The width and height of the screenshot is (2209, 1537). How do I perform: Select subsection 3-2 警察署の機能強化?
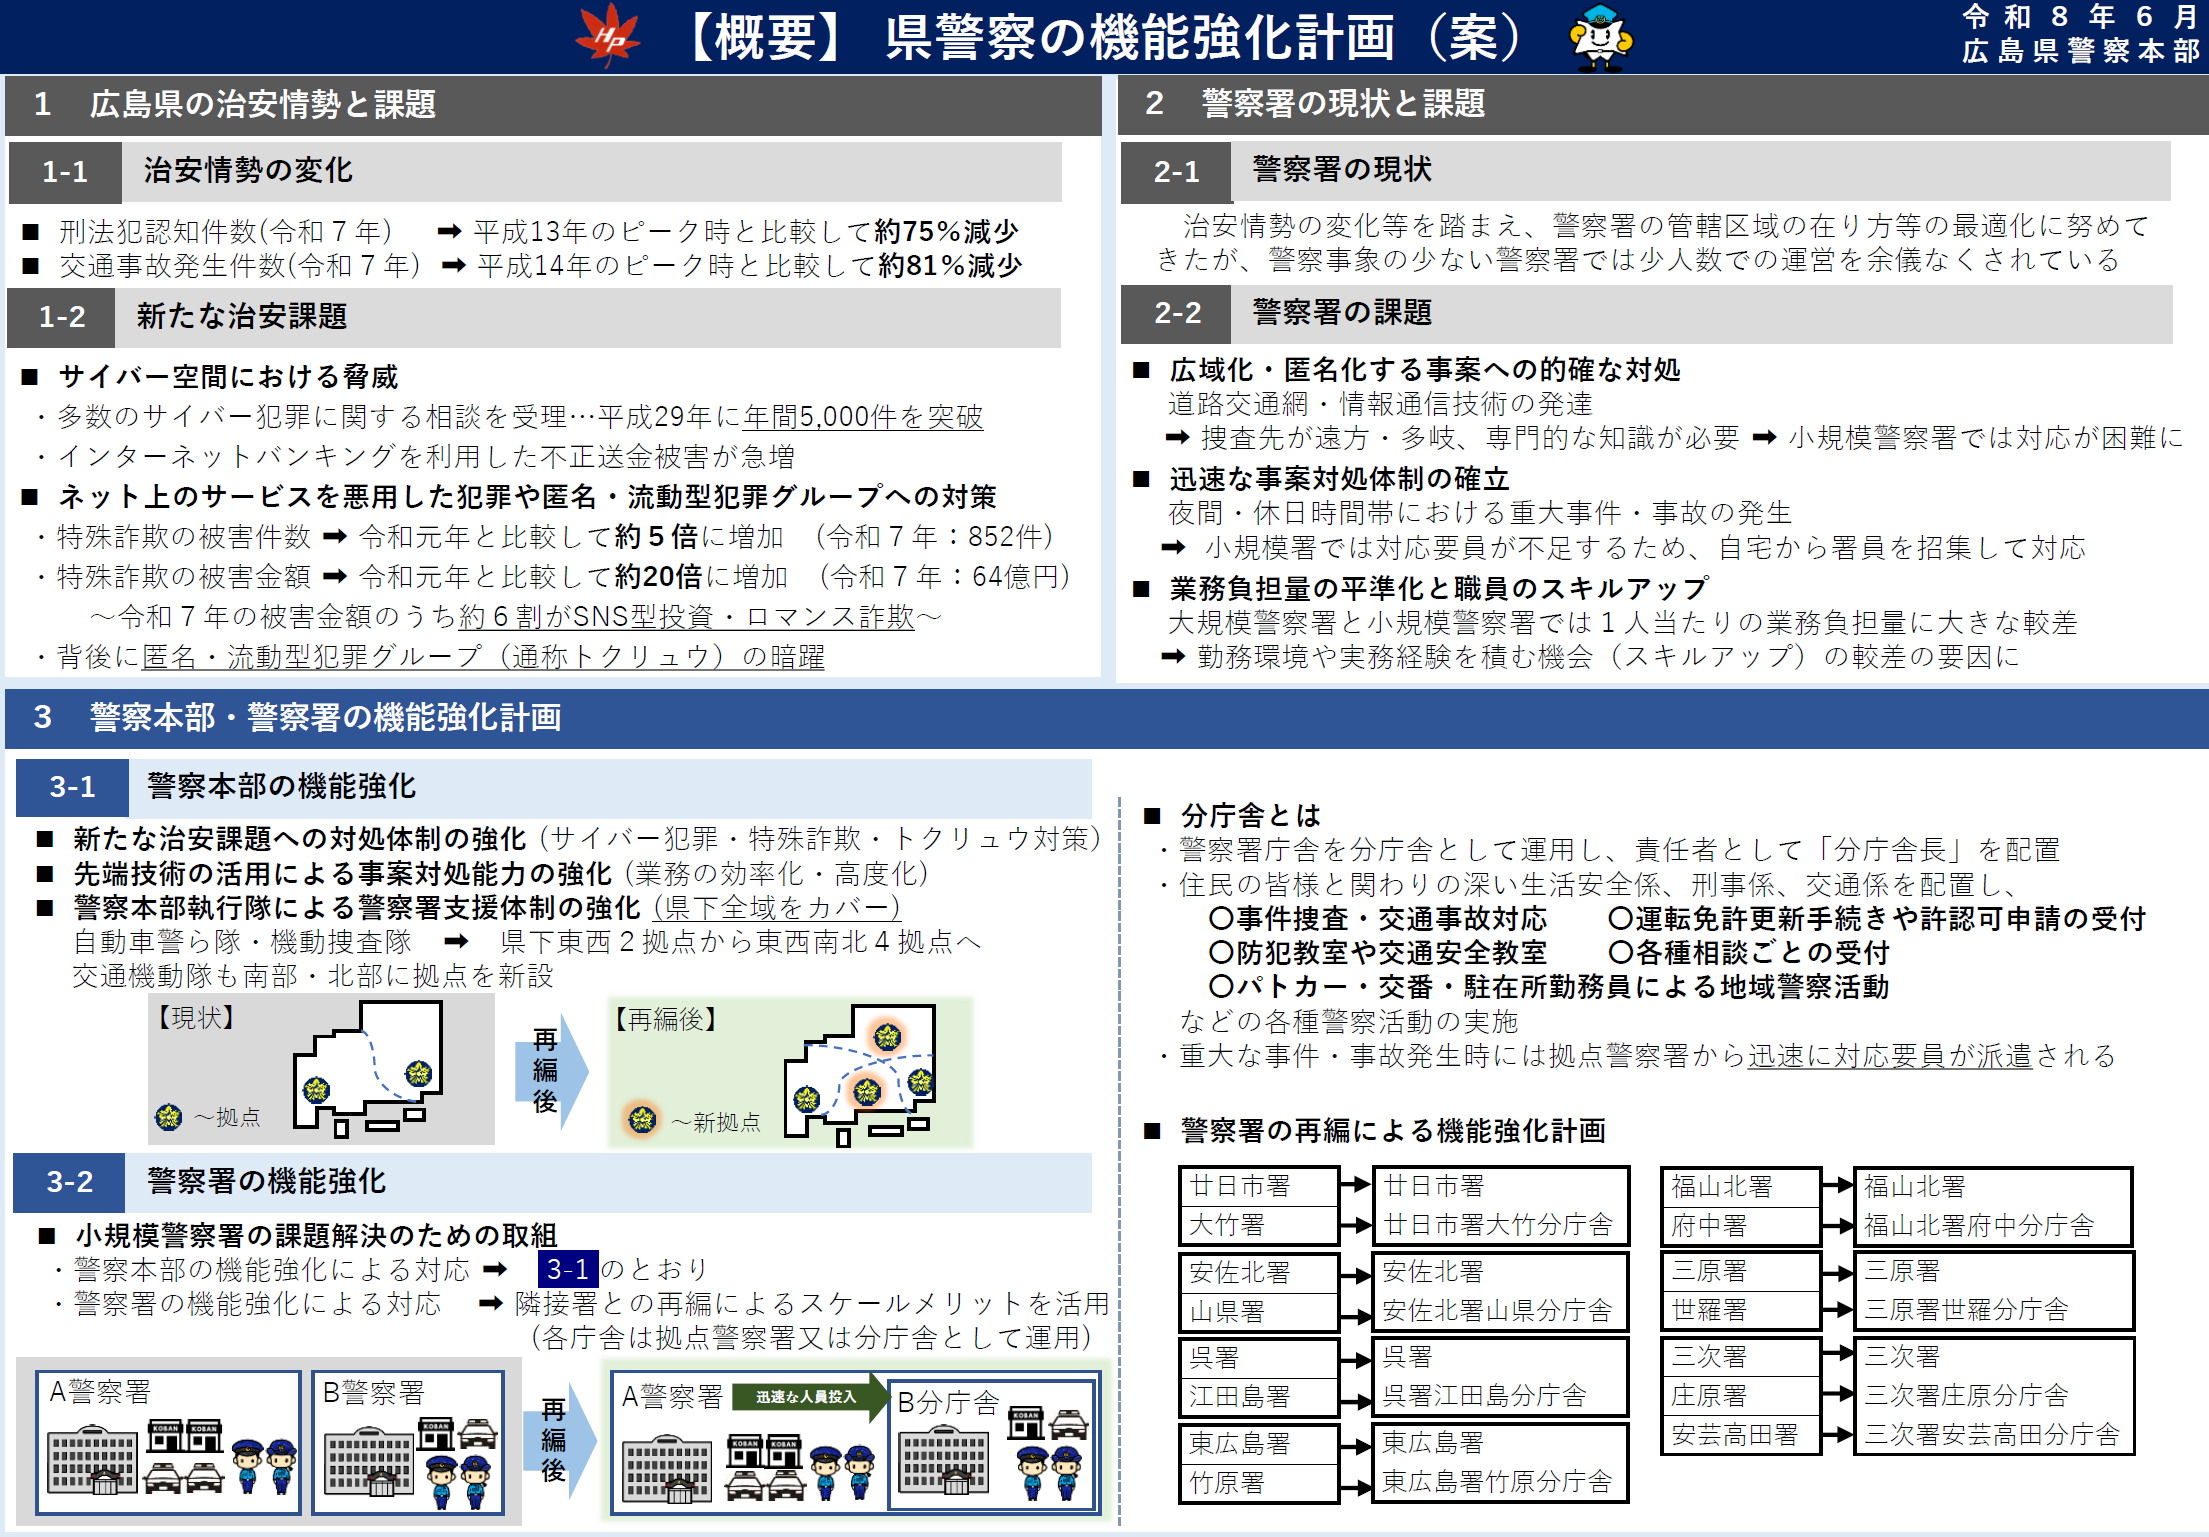552,1182
